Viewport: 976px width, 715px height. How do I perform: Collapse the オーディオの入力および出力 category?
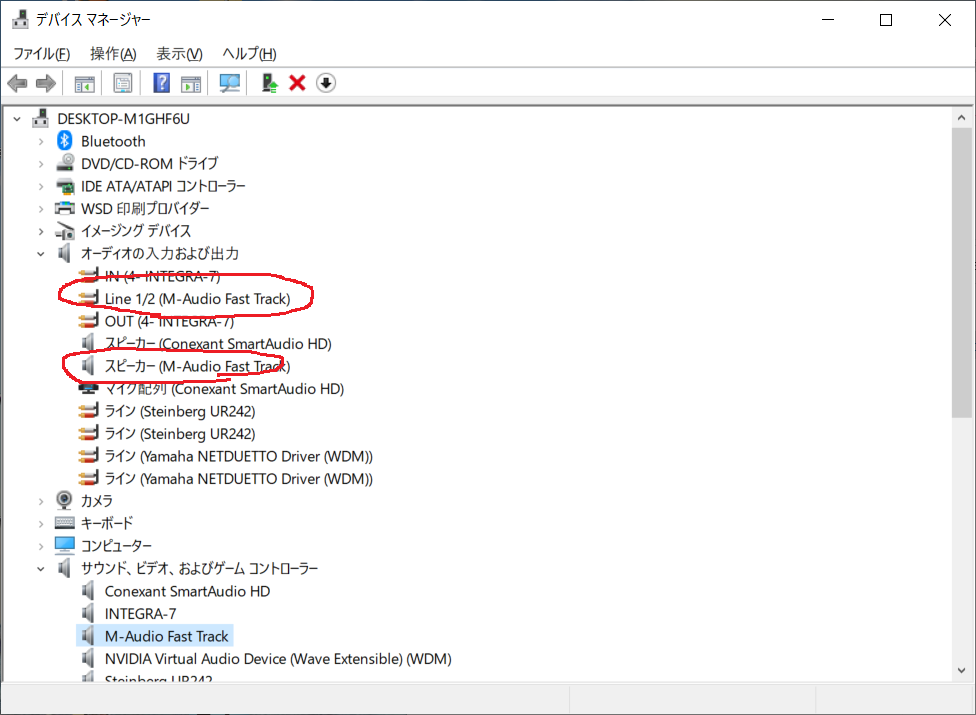[41, 254]
